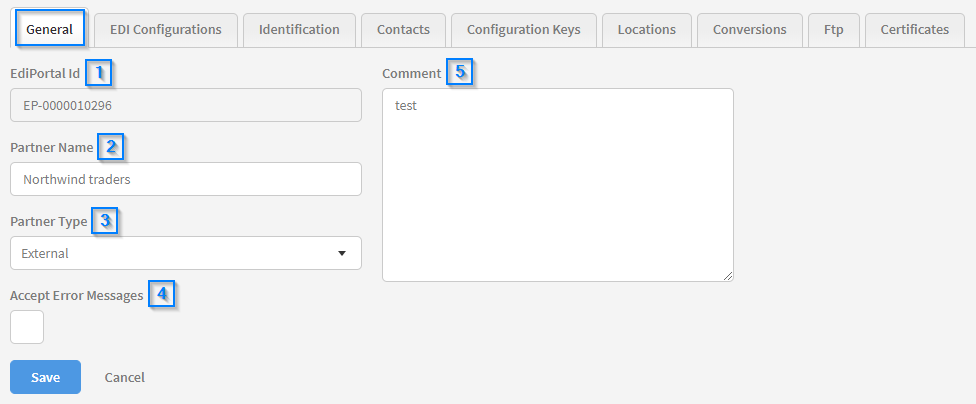The image size is (976, 404).
Task: Open the Ftp tab
Action: point(833,29)
